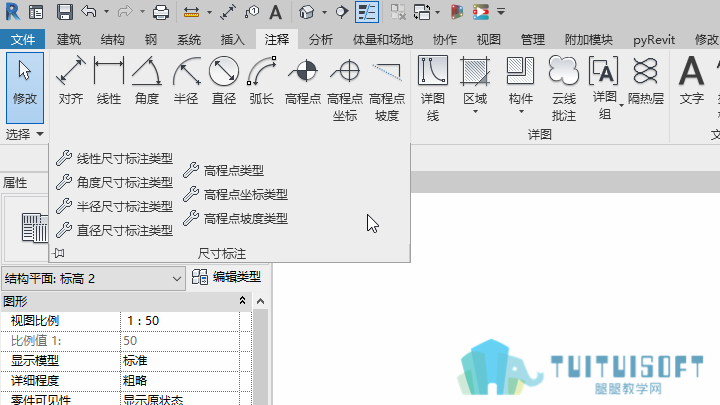The width and height of the screenshot is (720, 405).
Task: Click the Switch Windows icon
Action: point(422,12)
